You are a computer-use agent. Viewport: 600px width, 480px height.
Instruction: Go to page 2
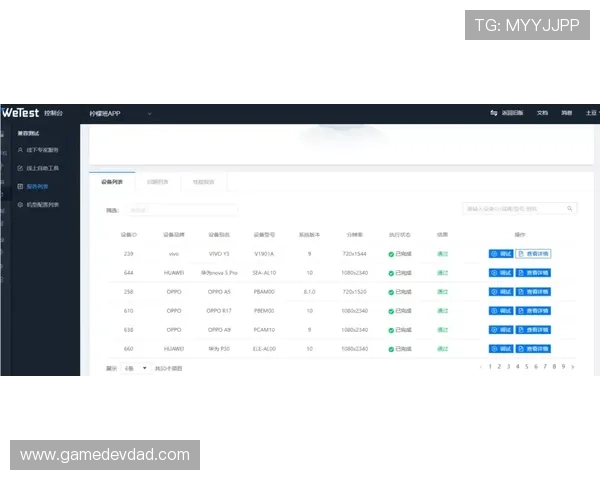coord(499,367)
